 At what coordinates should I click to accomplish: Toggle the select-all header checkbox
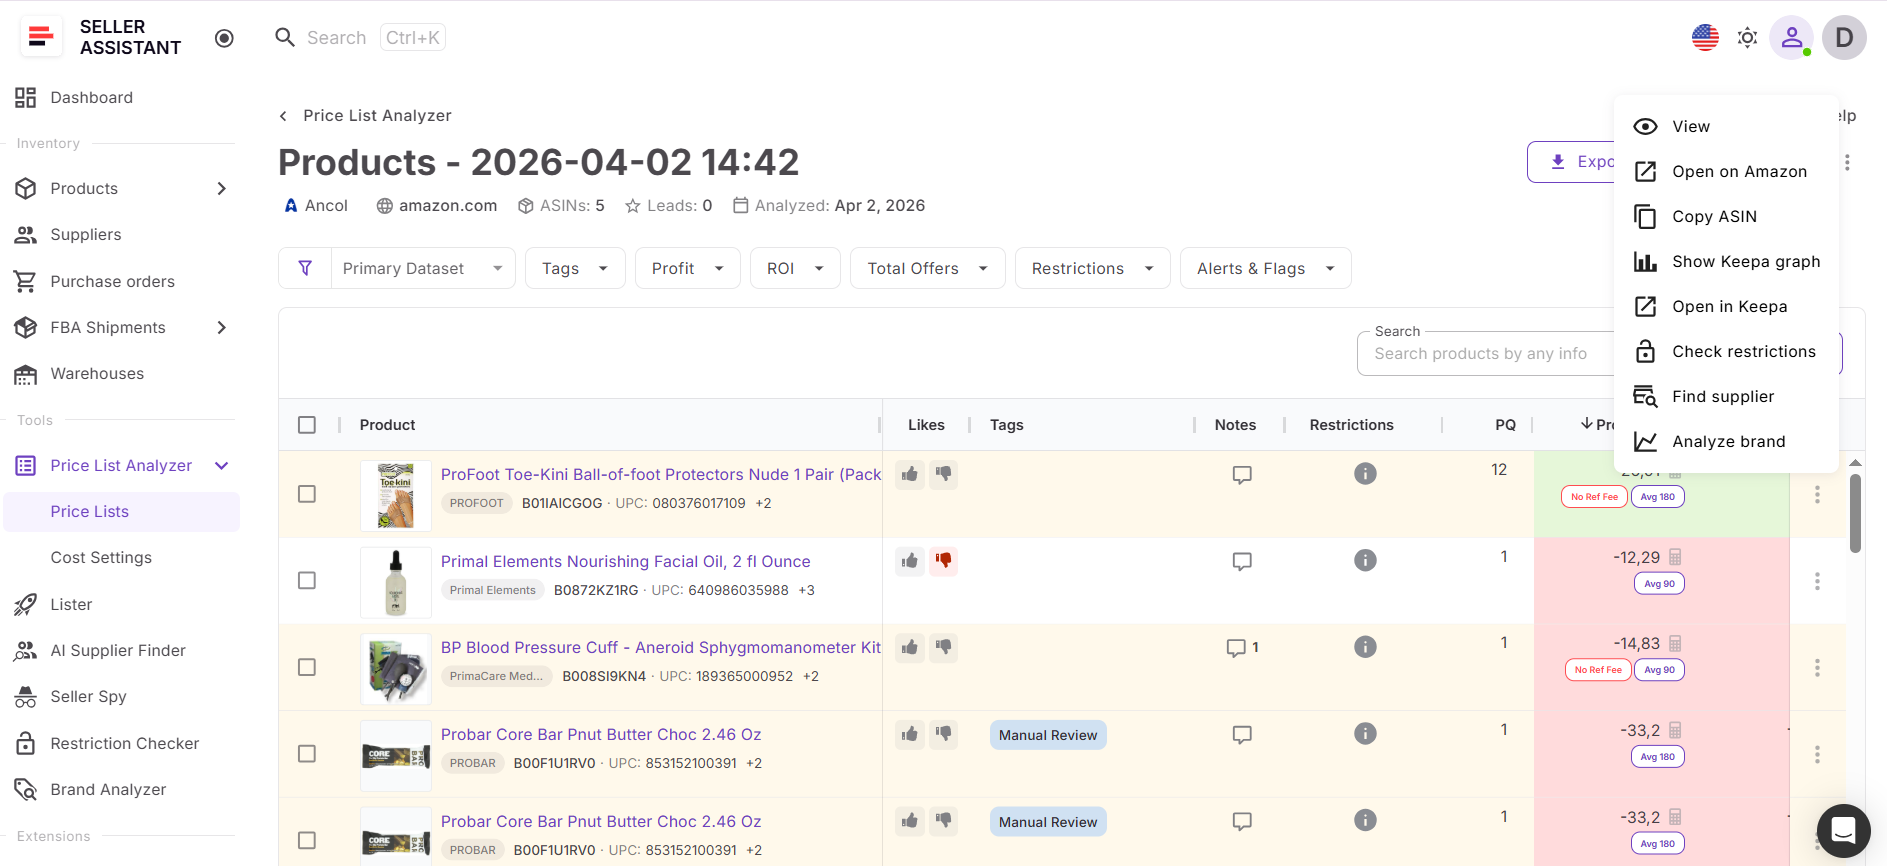click(307, 425)
